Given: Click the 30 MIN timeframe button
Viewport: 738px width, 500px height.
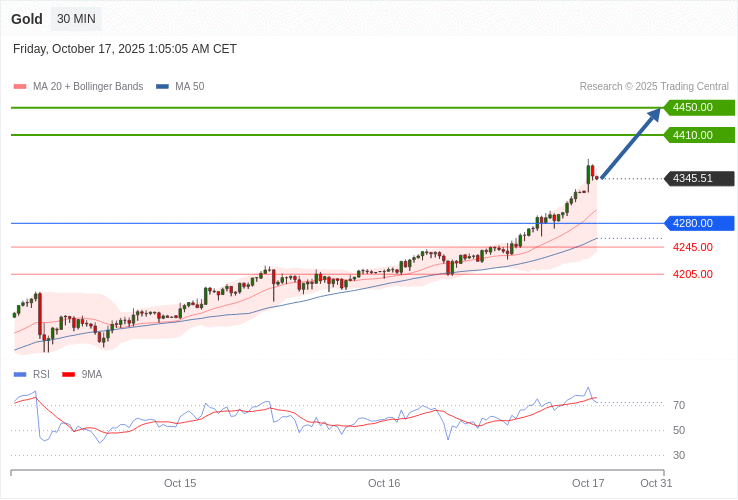Looking at the screenshot, I should 76,19.
